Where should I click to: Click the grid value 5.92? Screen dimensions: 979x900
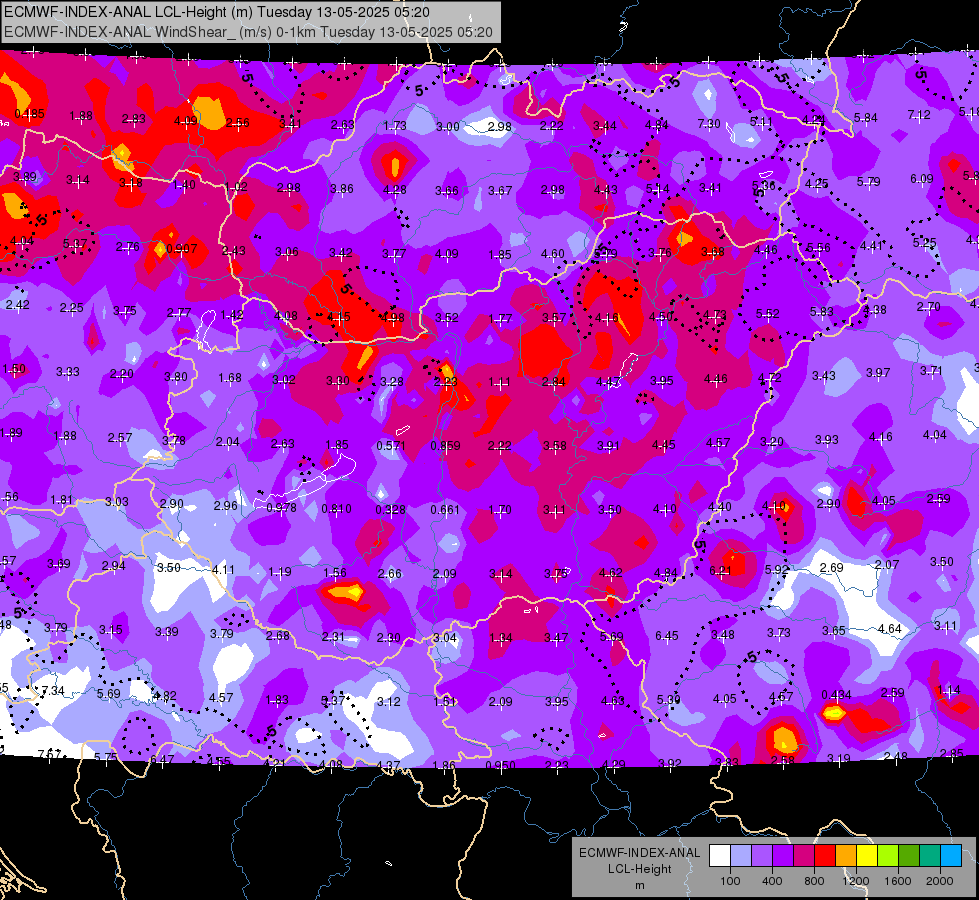tap(777, 570)
